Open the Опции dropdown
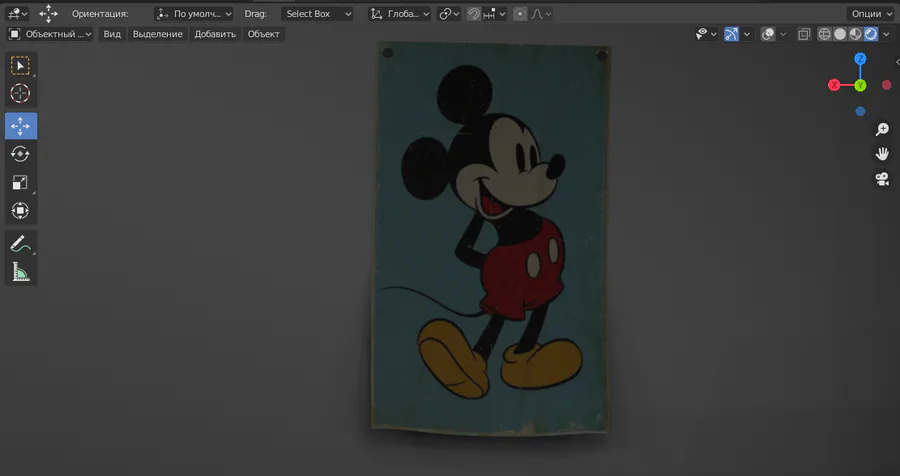 (x=872, y=14)
